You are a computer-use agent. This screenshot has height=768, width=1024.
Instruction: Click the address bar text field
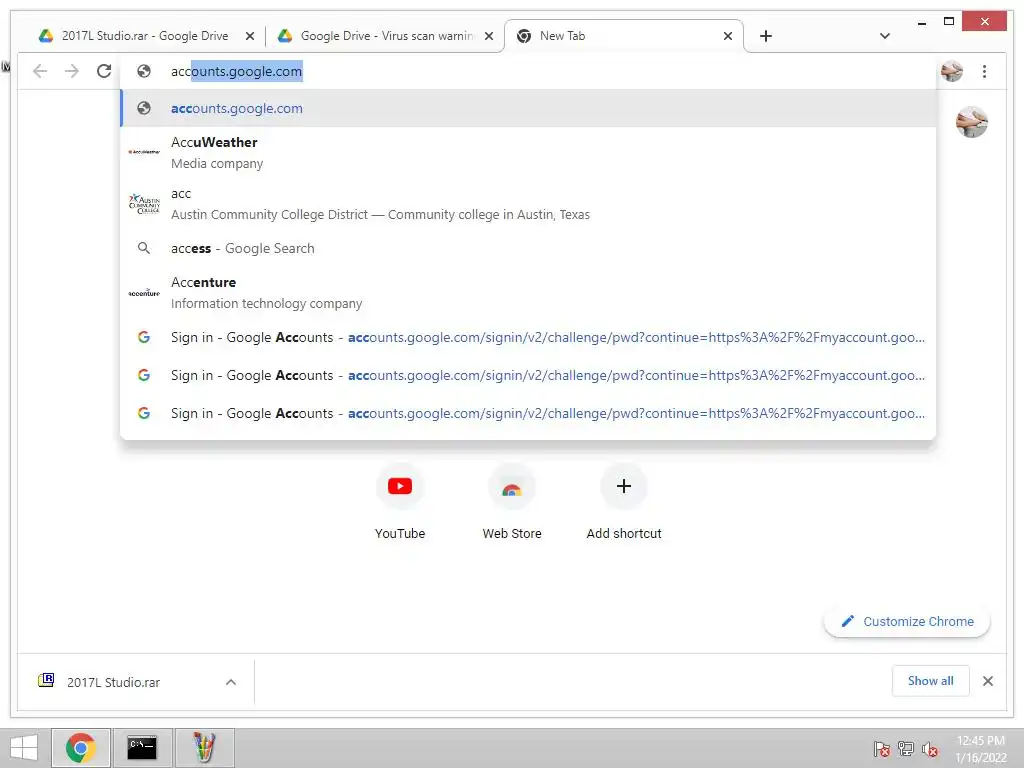(528, 71)
